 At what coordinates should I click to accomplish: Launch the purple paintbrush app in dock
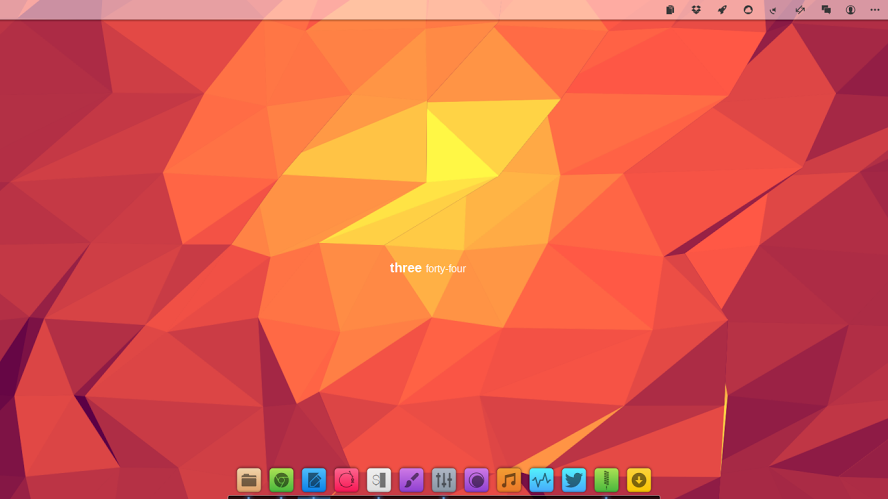[x=411, y=480]
